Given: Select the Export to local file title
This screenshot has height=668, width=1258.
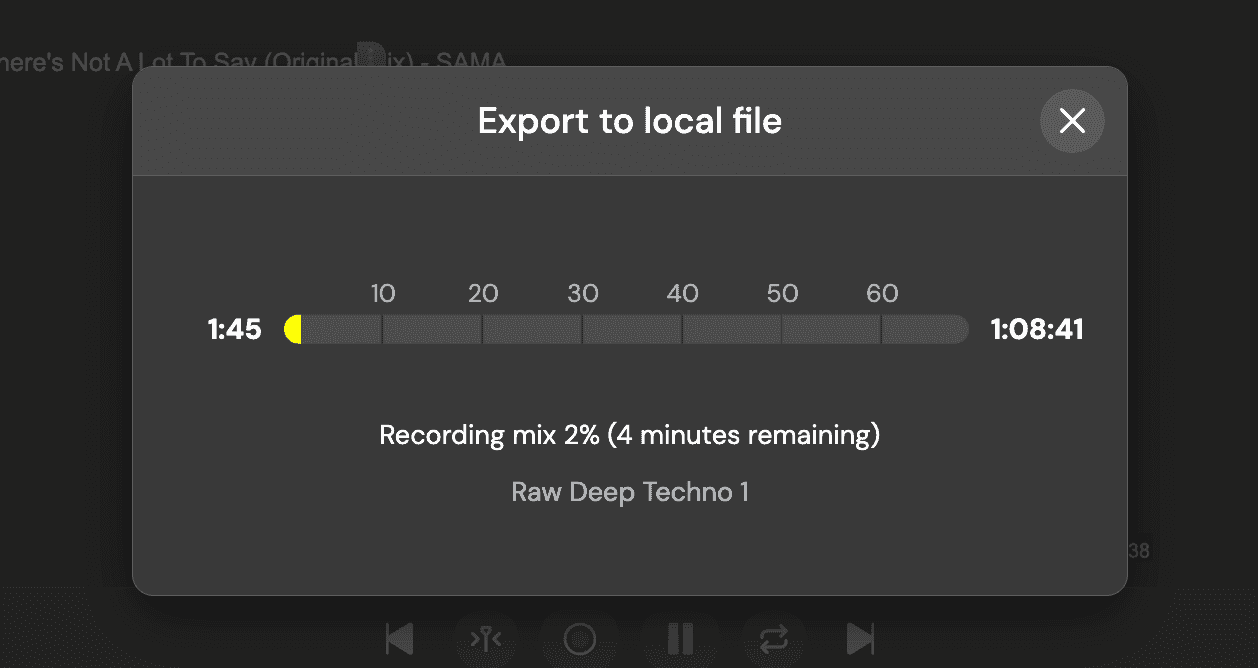Looking at the screenshot, I should (x=629, y=121).
